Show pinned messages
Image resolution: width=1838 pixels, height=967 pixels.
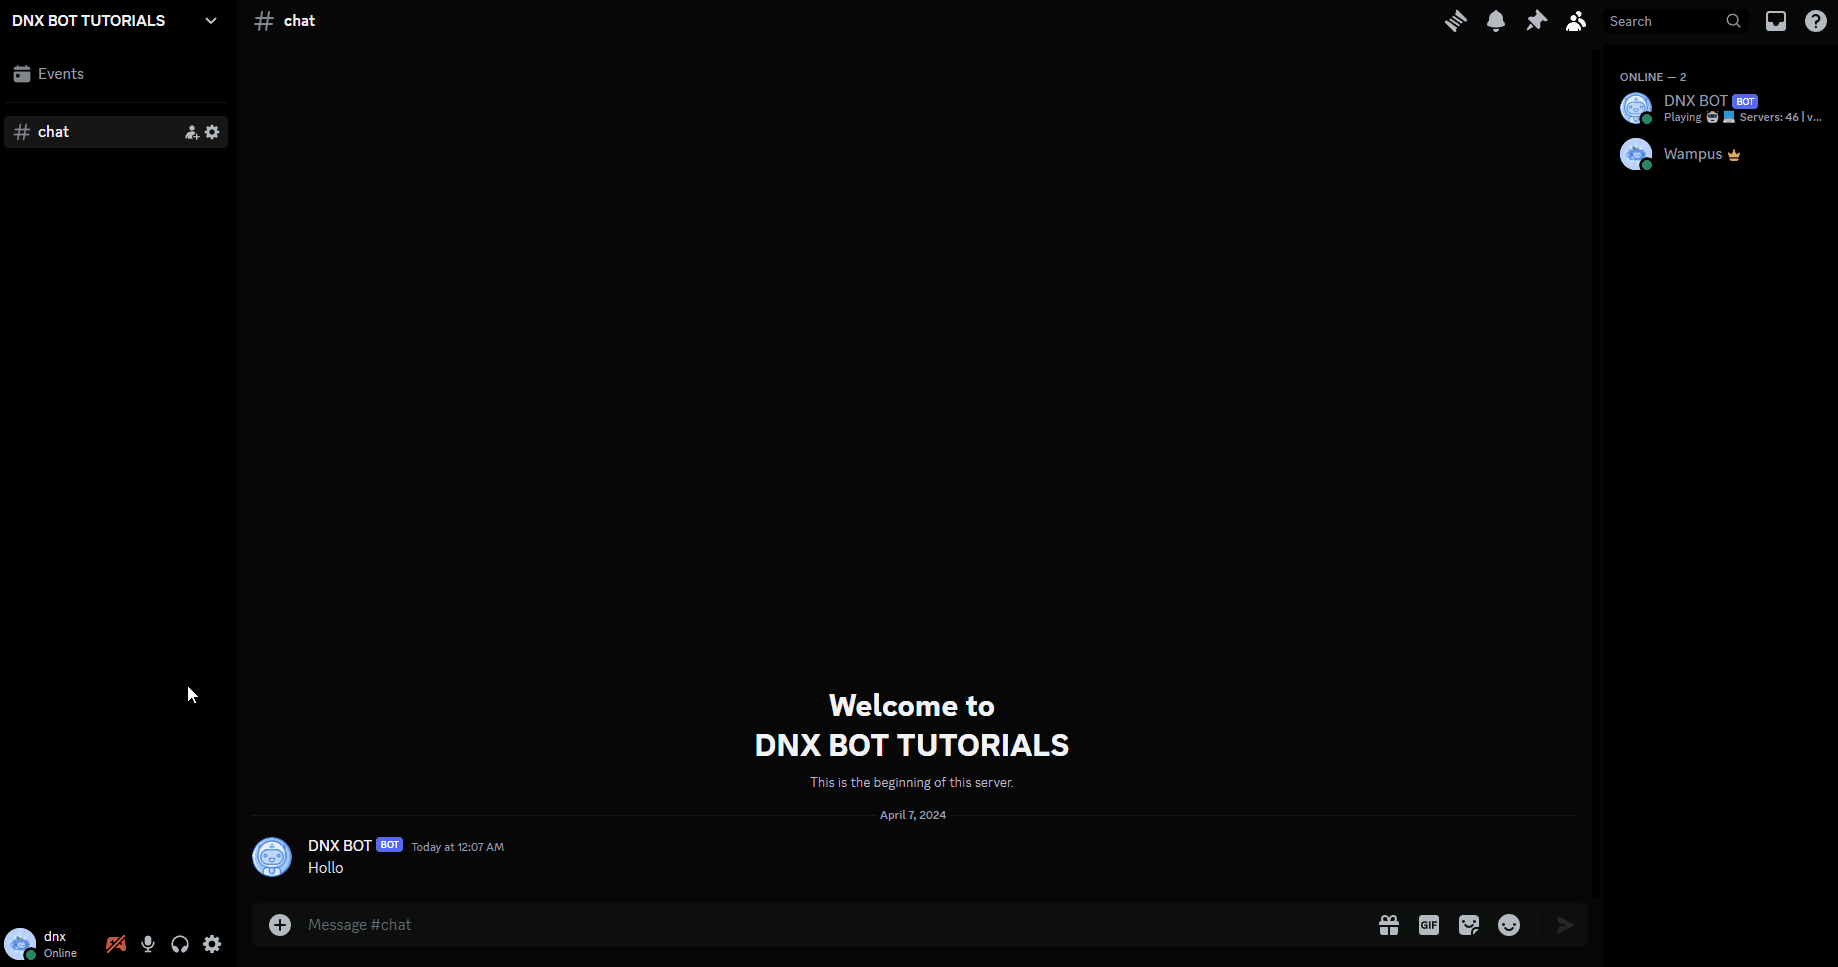pos(1536,21)
